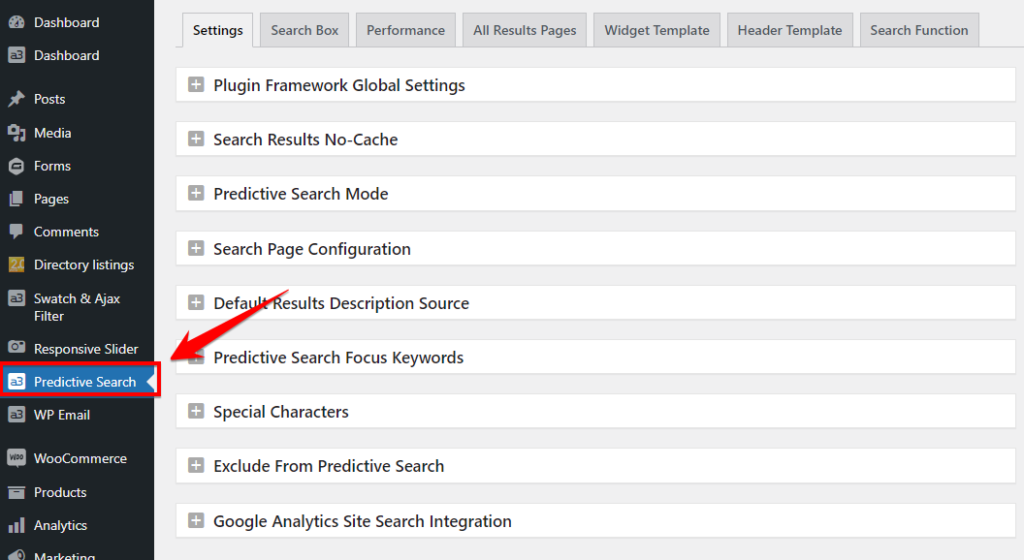Open WP Email menu label

tap(62, 415)
